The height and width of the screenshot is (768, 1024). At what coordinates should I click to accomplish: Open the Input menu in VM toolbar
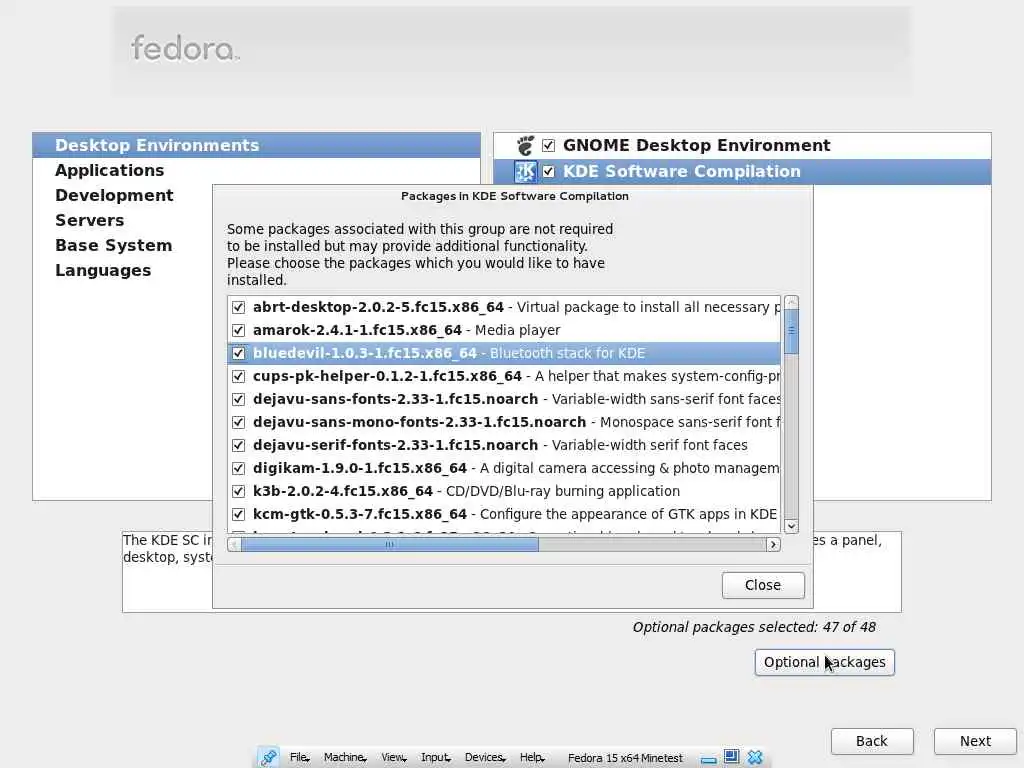pos(436,758)
